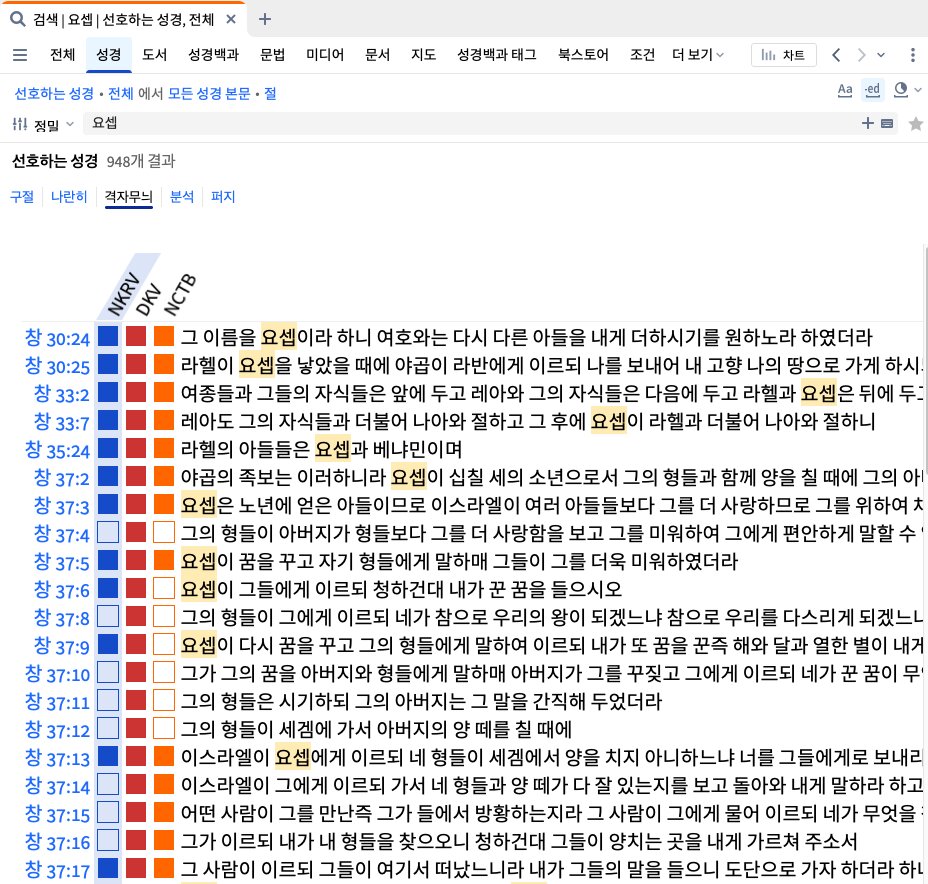Open the 문서 tab
928x884 pixels.
click(x=378, y=55)
